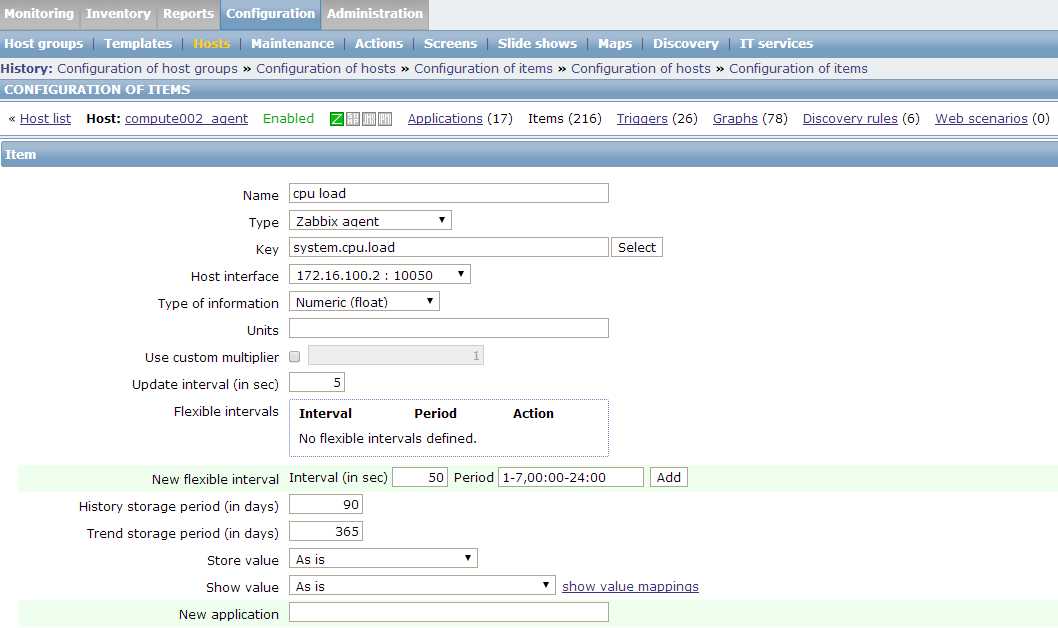1058x628 pixels.
Task: Open the Graphs link
Action: point(735,119)
